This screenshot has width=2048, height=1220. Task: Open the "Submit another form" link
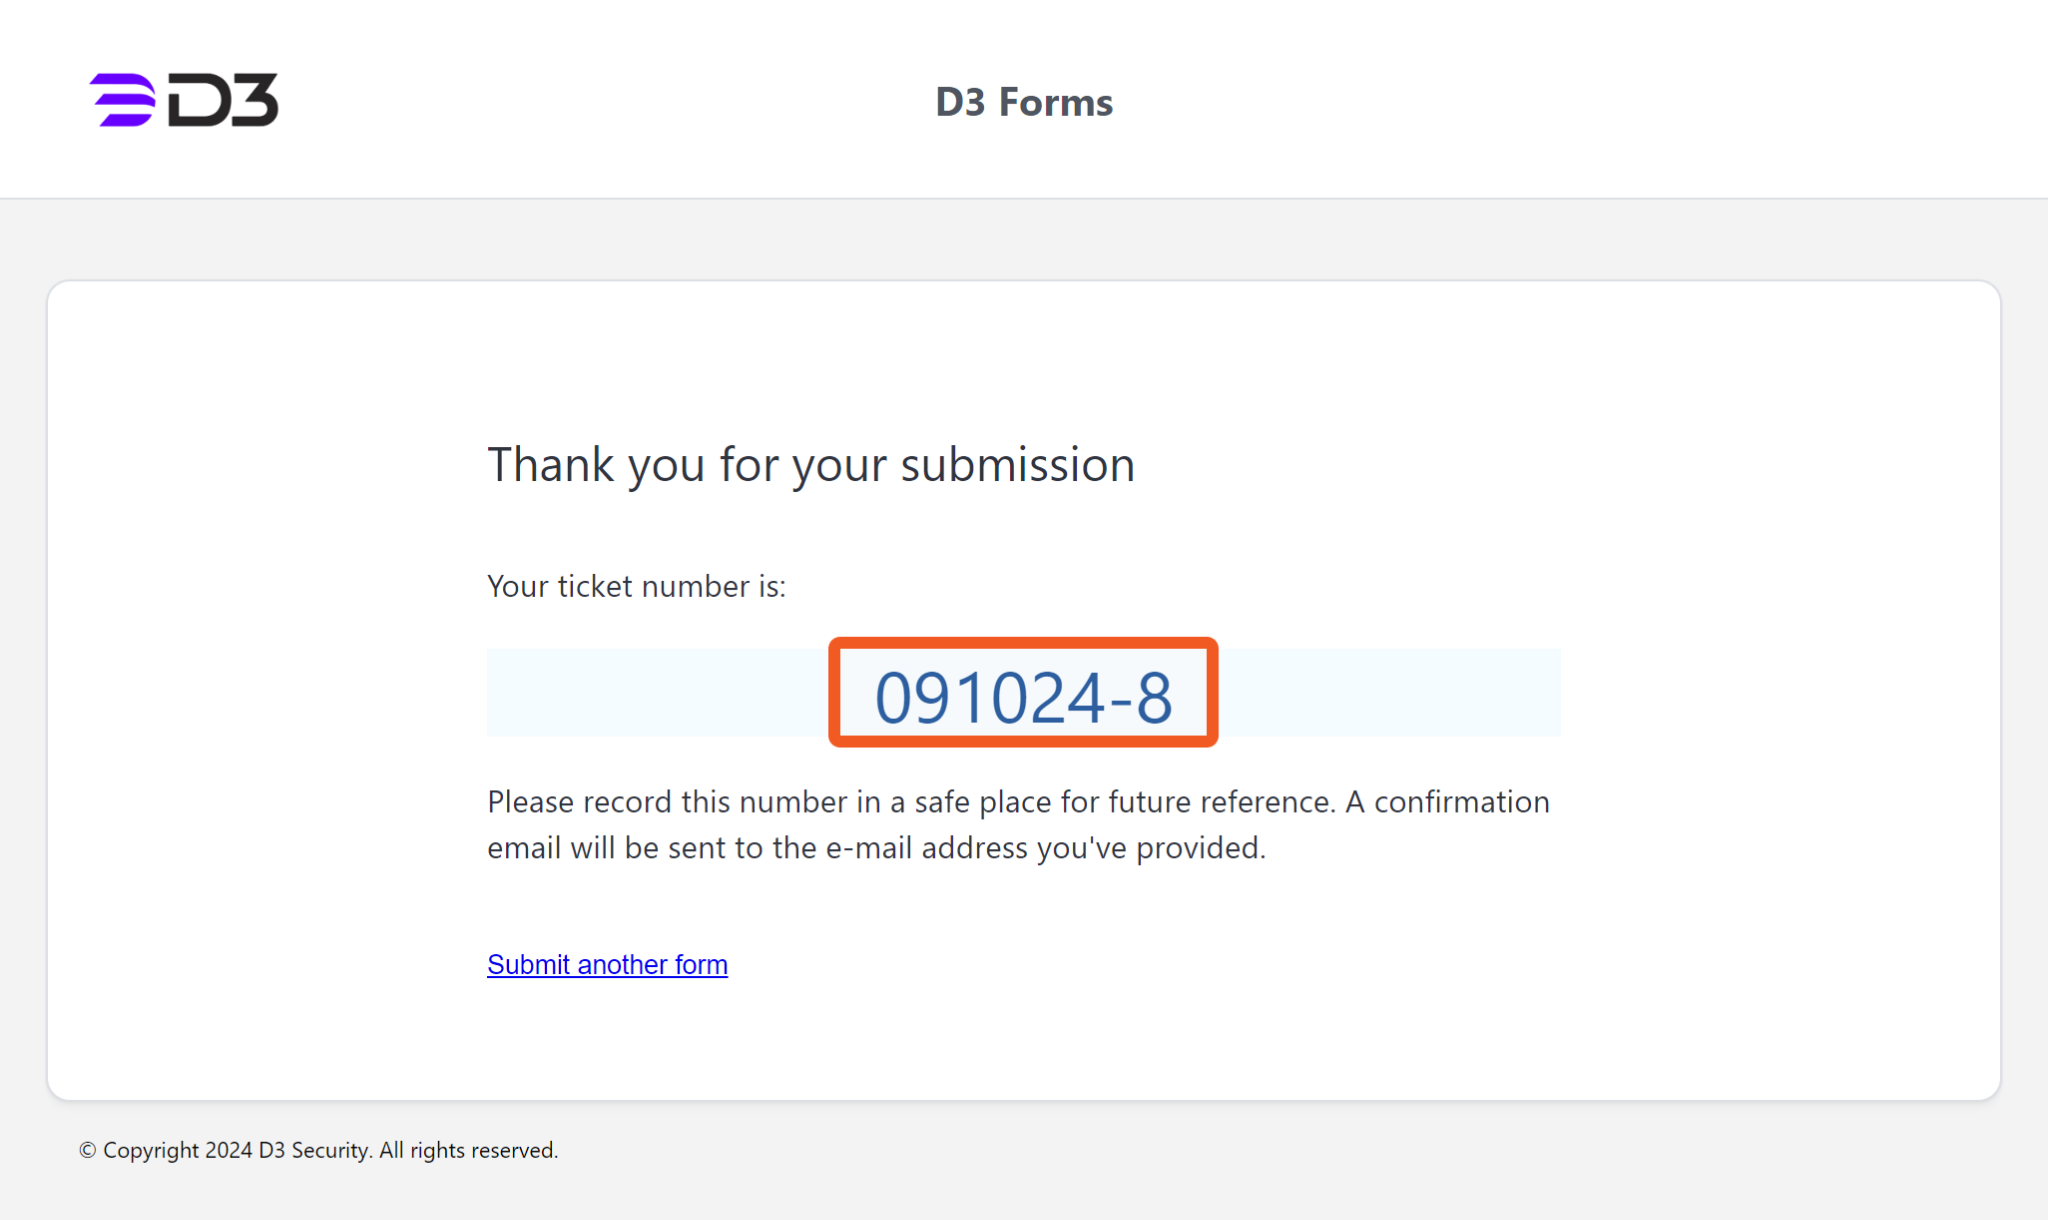(x=607, y=964)
